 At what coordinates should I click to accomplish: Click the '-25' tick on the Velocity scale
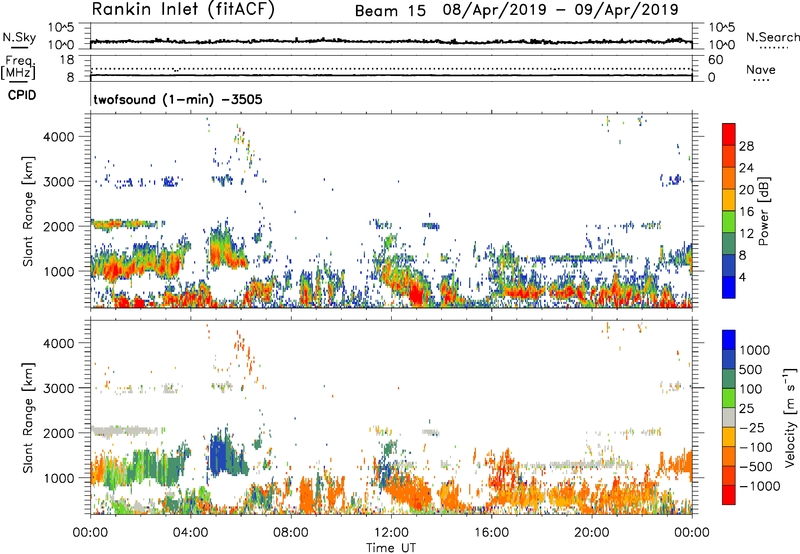click(x=752, y=427)
